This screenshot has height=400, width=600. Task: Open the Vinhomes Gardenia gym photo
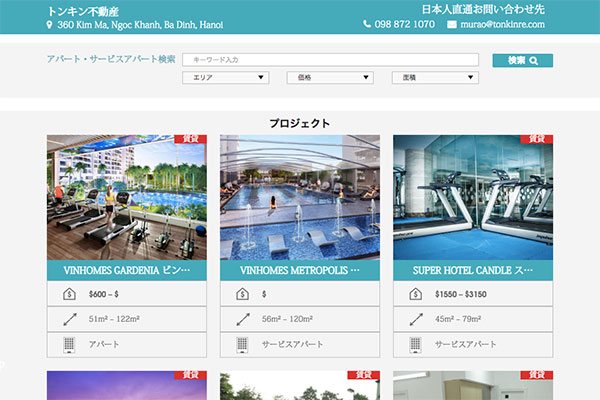127,198
